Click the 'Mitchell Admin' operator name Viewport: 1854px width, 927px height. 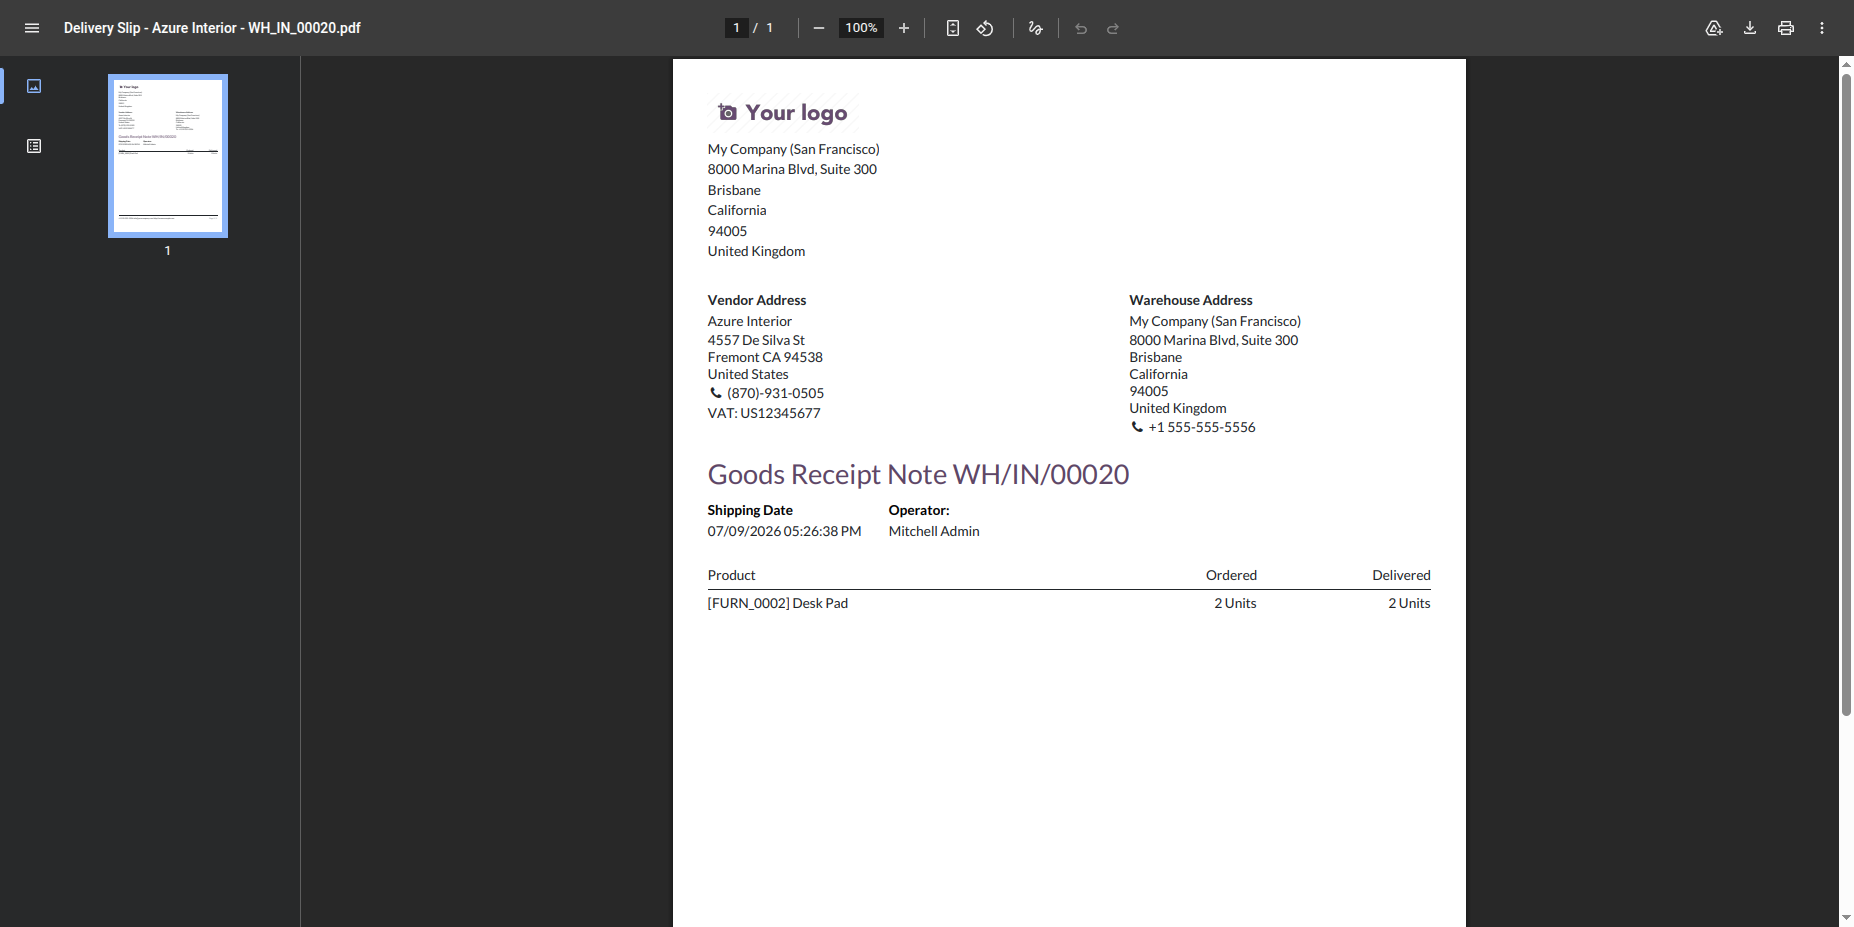click(934, 531)
